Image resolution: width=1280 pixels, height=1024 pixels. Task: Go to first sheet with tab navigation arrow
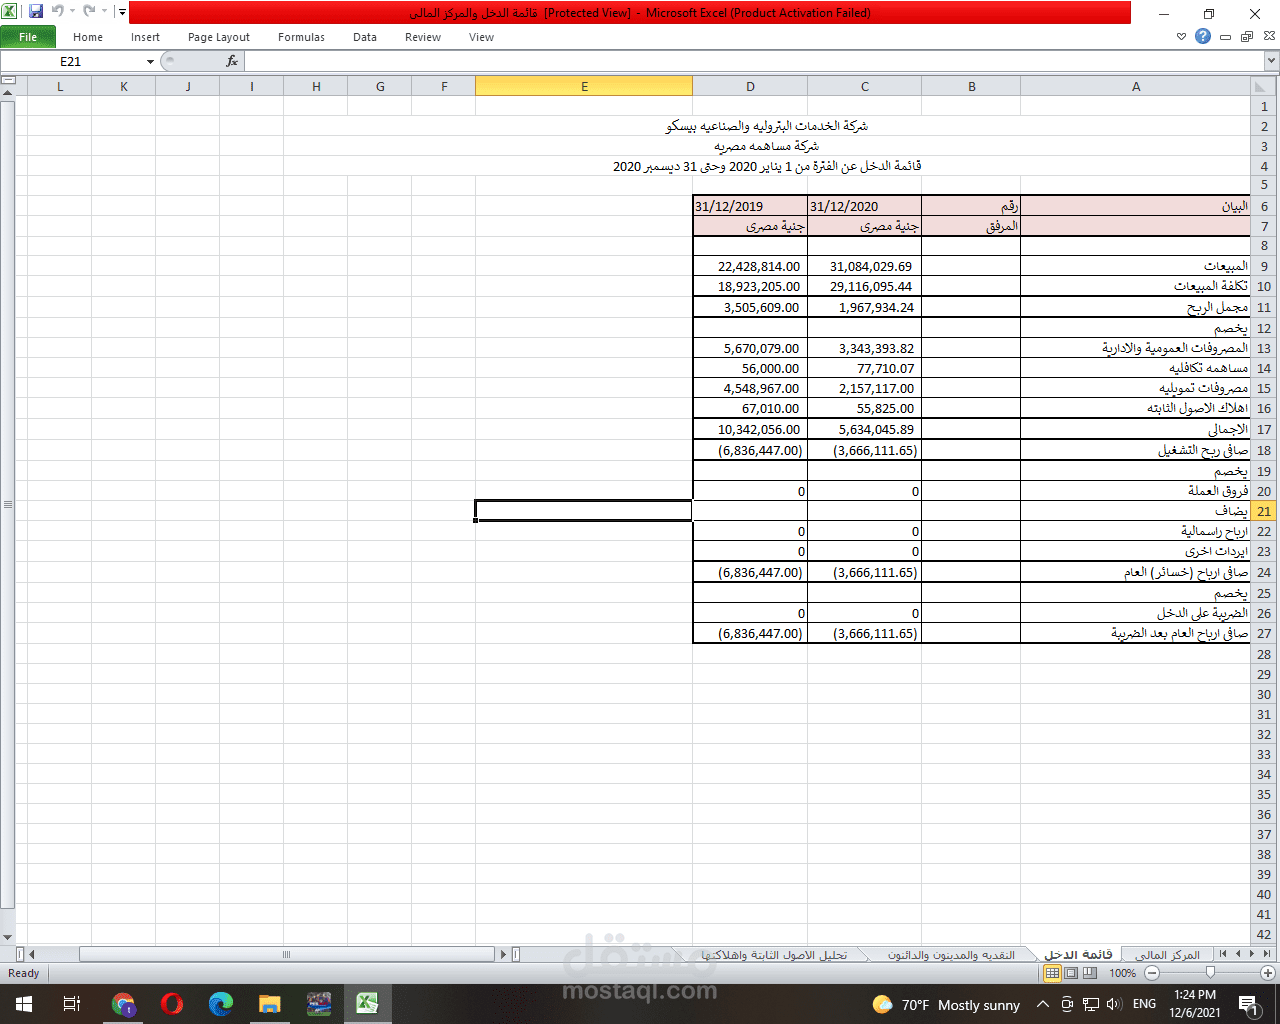point(1267,954)
